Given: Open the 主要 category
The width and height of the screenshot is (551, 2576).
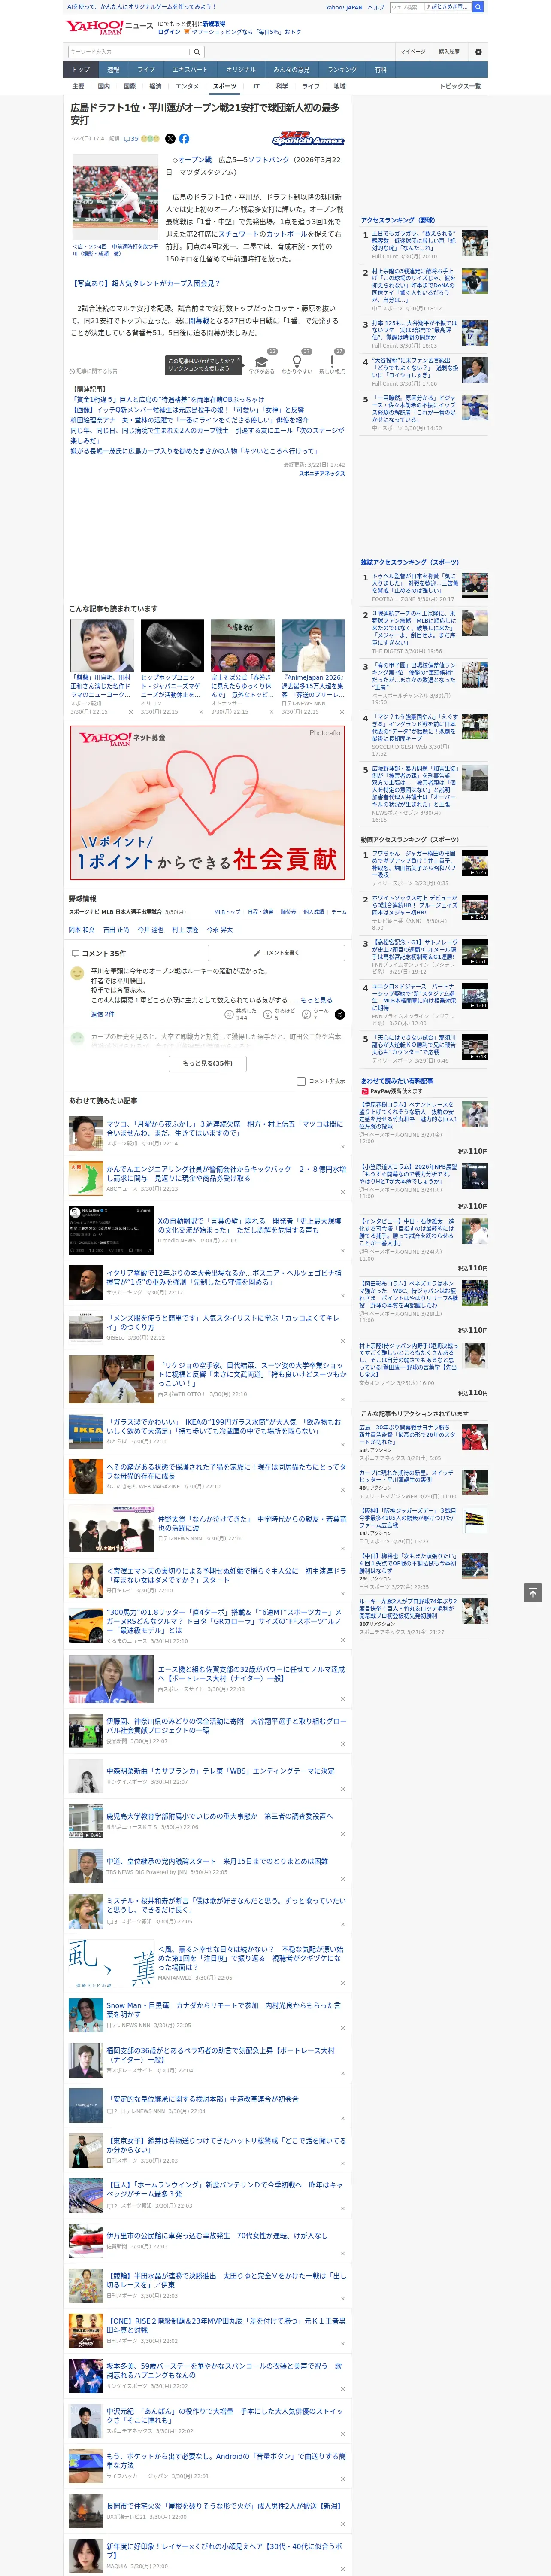Looking at the screenshot, I should coord(78,86).
